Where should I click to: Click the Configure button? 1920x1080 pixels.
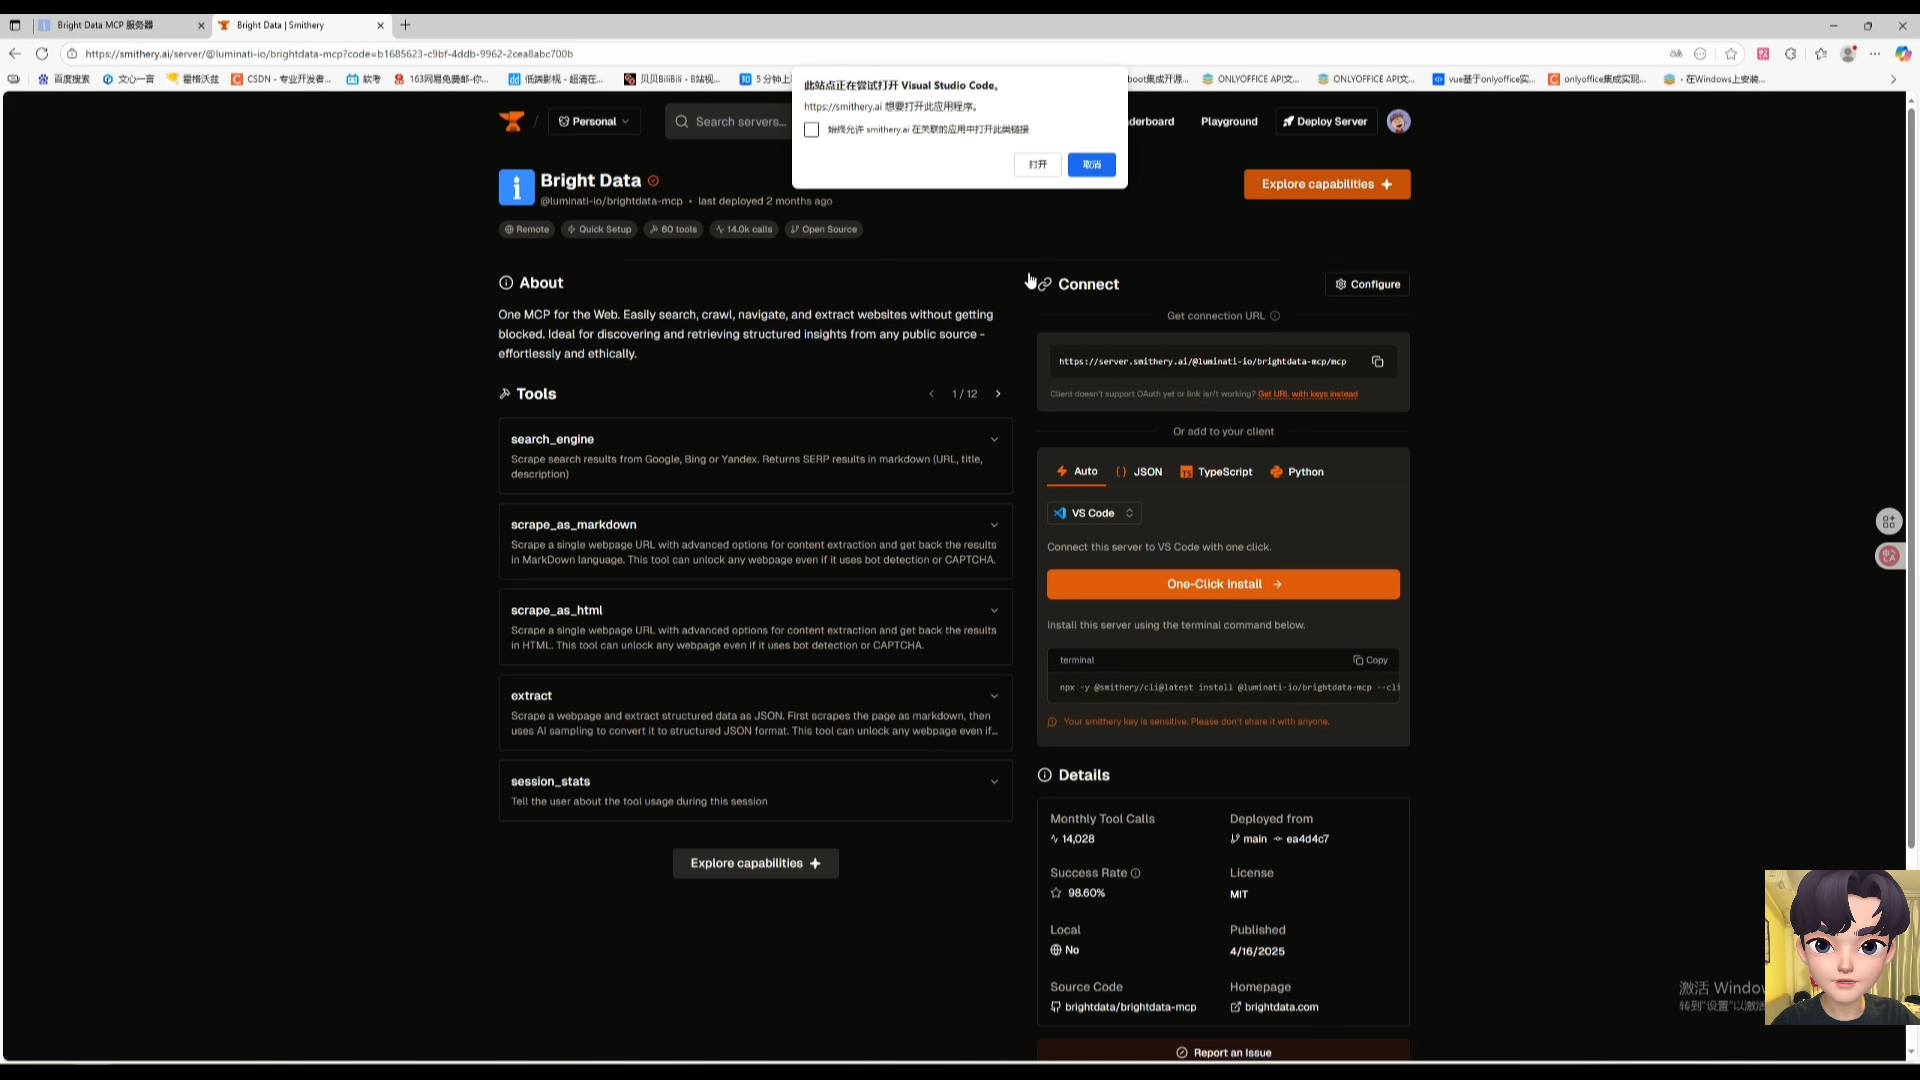point(1367,284)
